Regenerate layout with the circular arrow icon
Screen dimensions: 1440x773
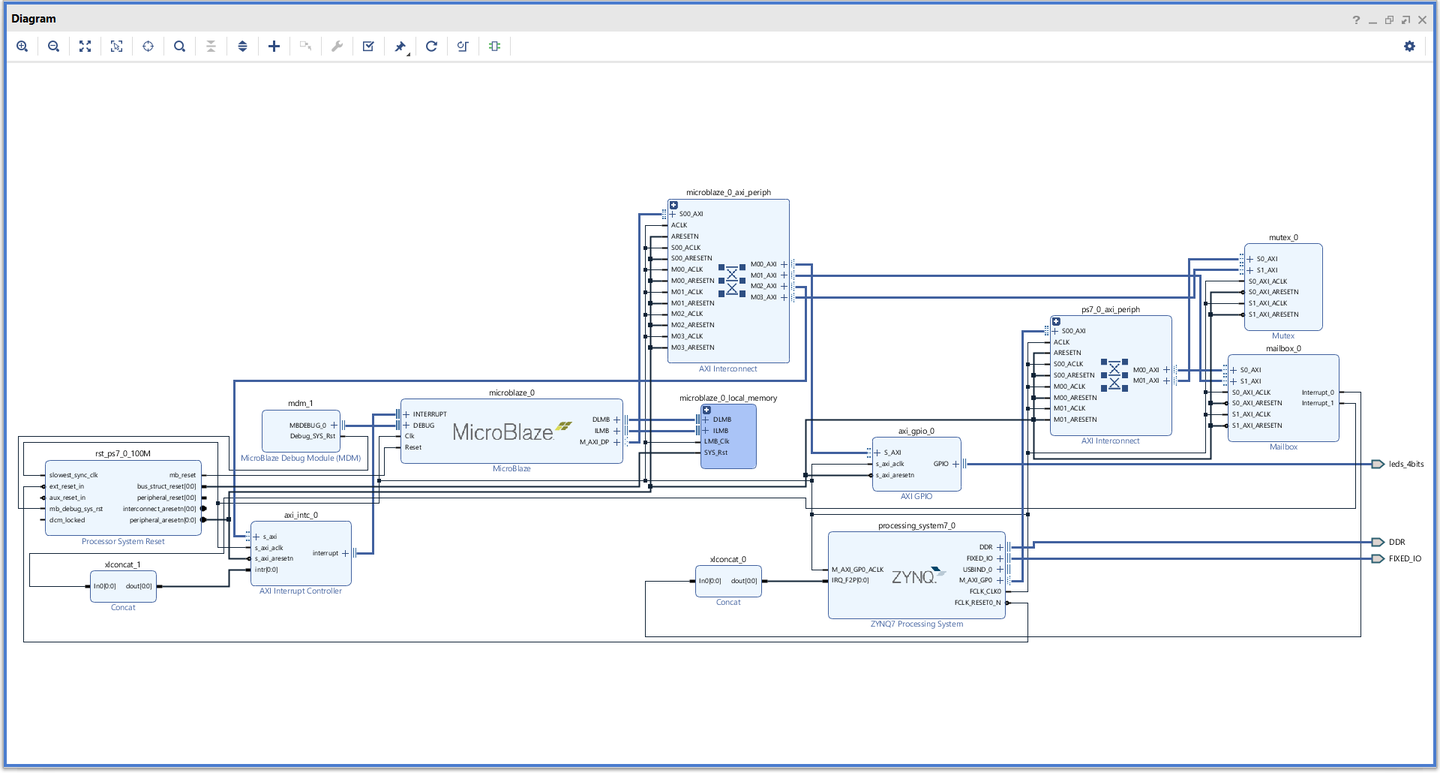coord(431,46)
